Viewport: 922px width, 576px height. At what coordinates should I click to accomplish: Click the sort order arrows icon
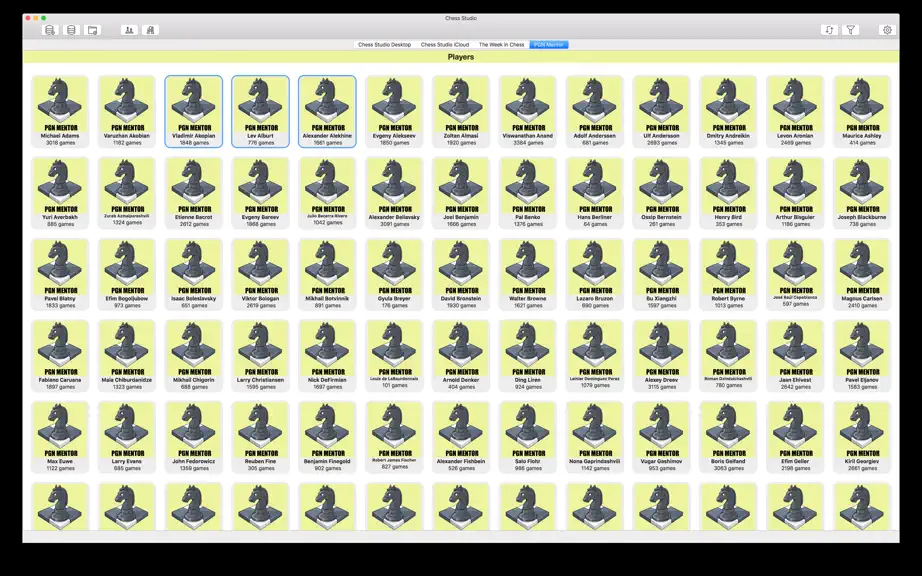[x=829, y=30]
